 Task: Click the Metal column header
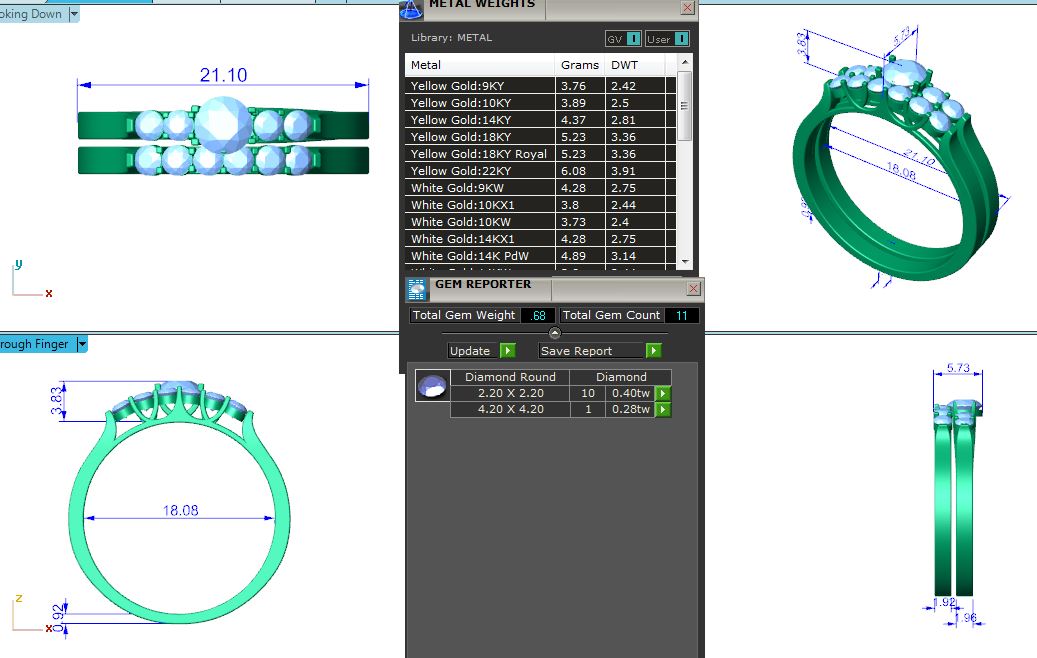coord(480,65)
